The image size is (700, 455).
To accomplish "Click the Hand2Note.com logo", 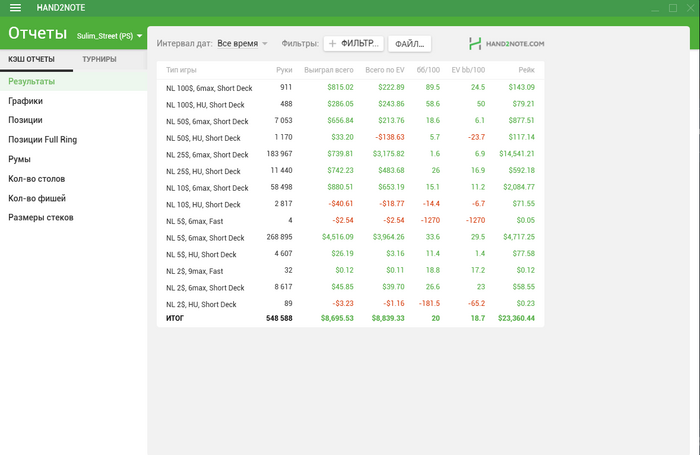I will tap(507, 44).
